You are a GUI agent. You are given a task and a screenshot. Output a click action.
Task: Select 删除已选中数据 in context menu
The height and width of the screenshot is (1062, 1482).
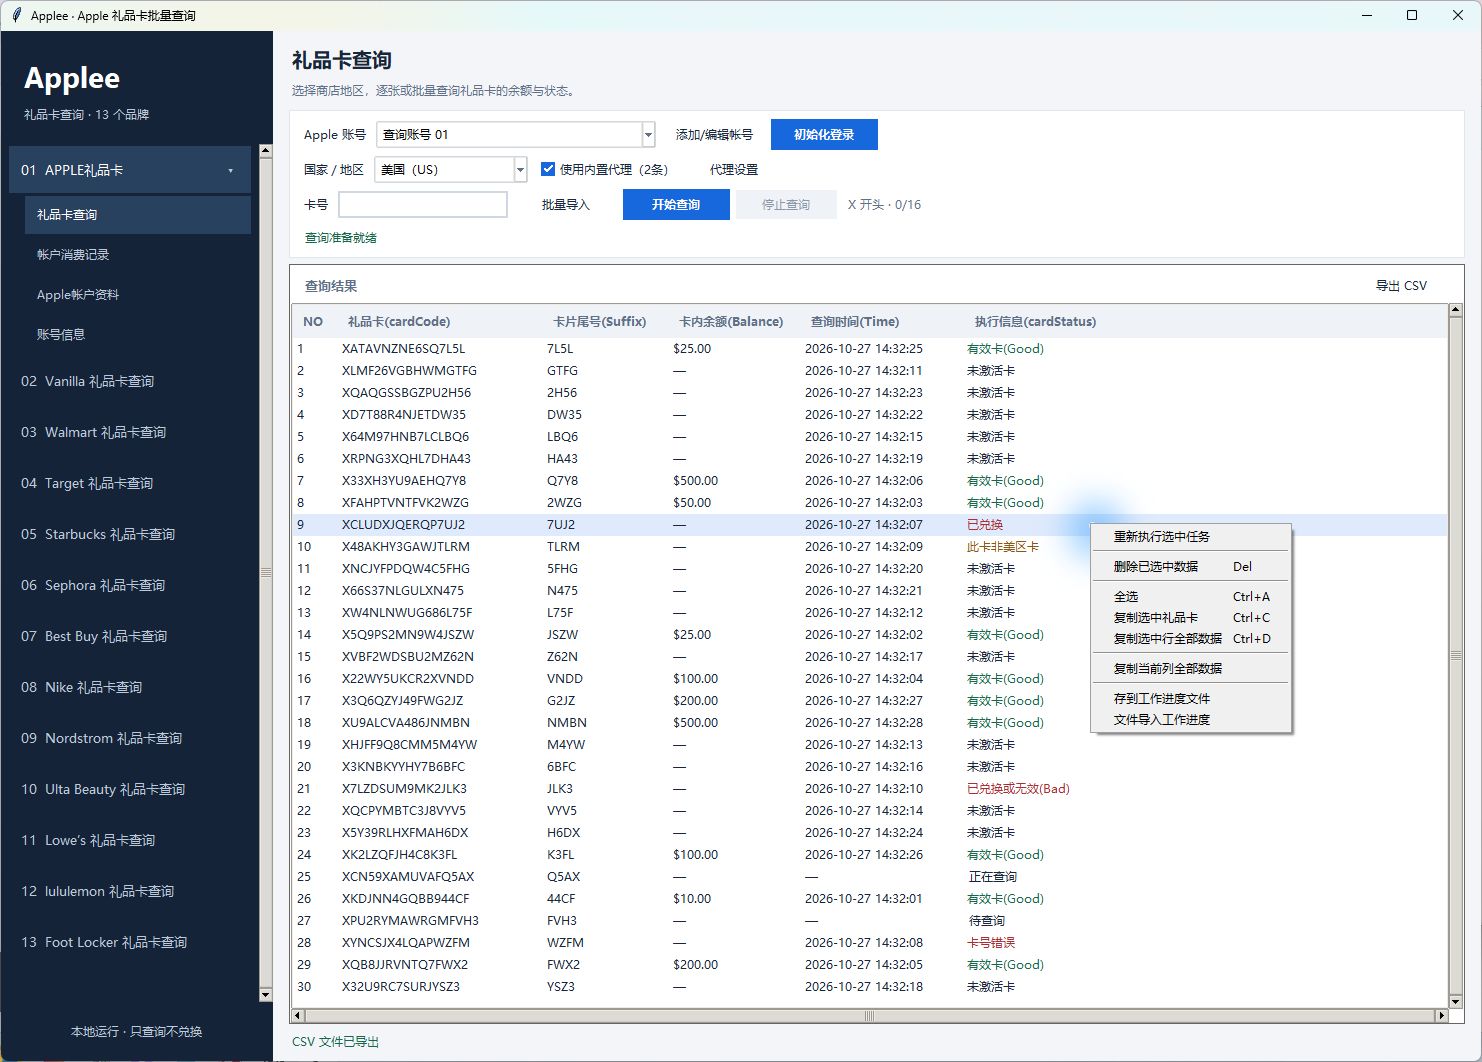click(1156, 567)
